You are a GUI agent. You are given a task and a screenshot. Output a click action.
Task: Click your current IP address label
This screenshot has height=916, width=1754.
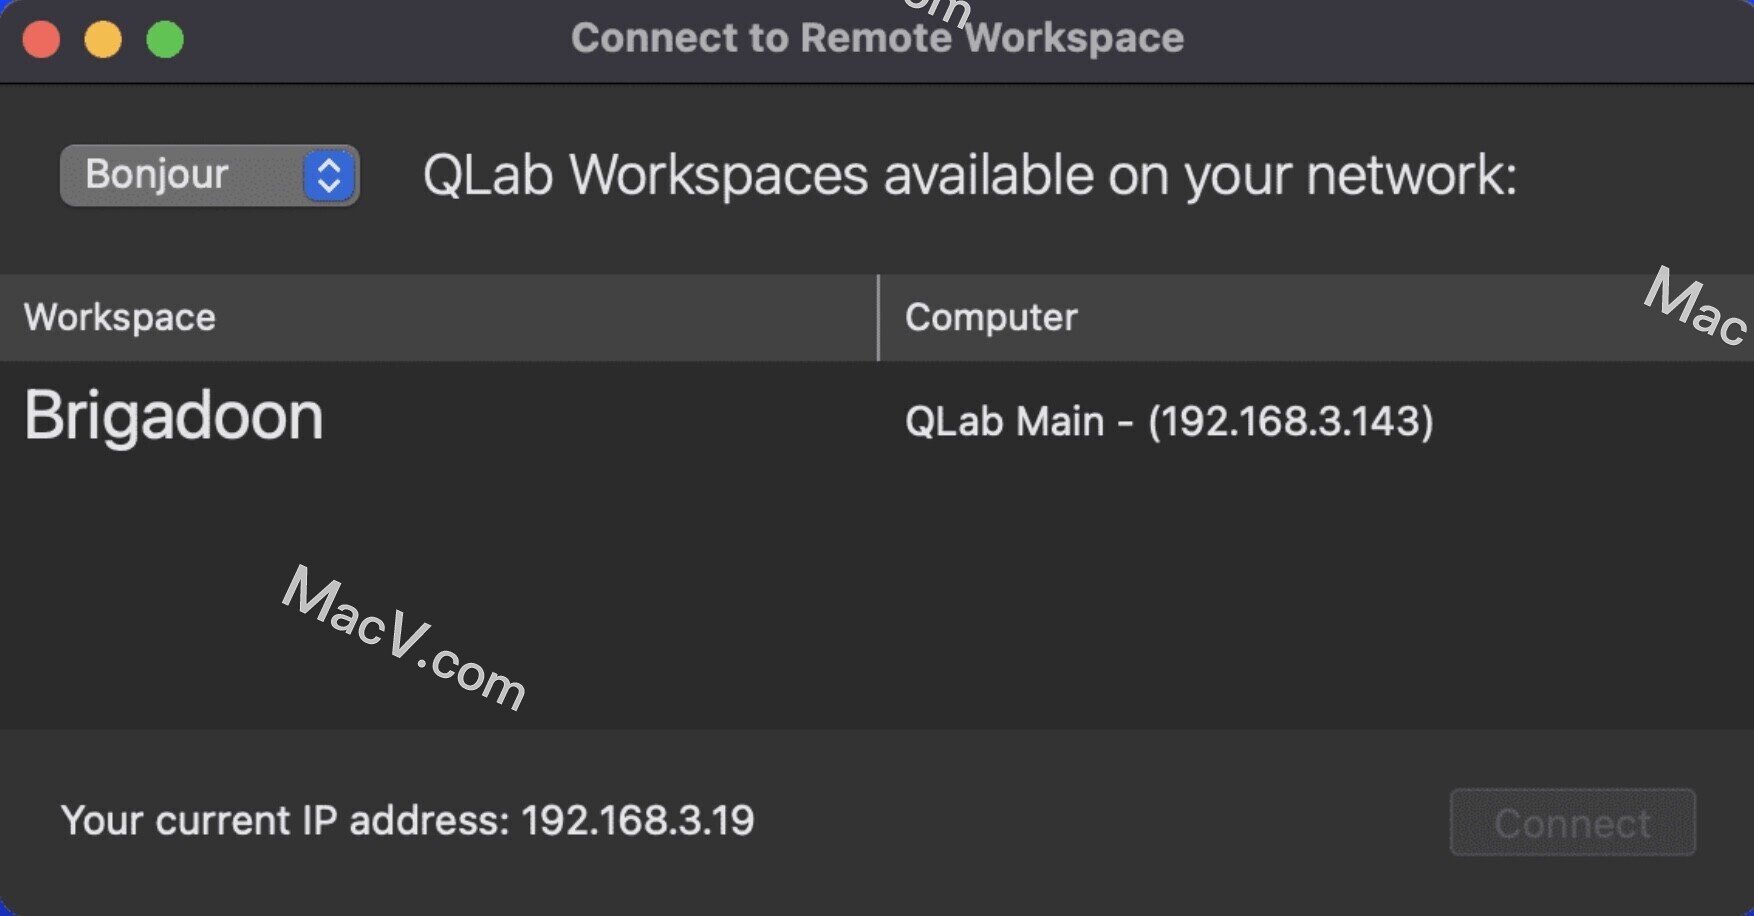pos(408,820)
